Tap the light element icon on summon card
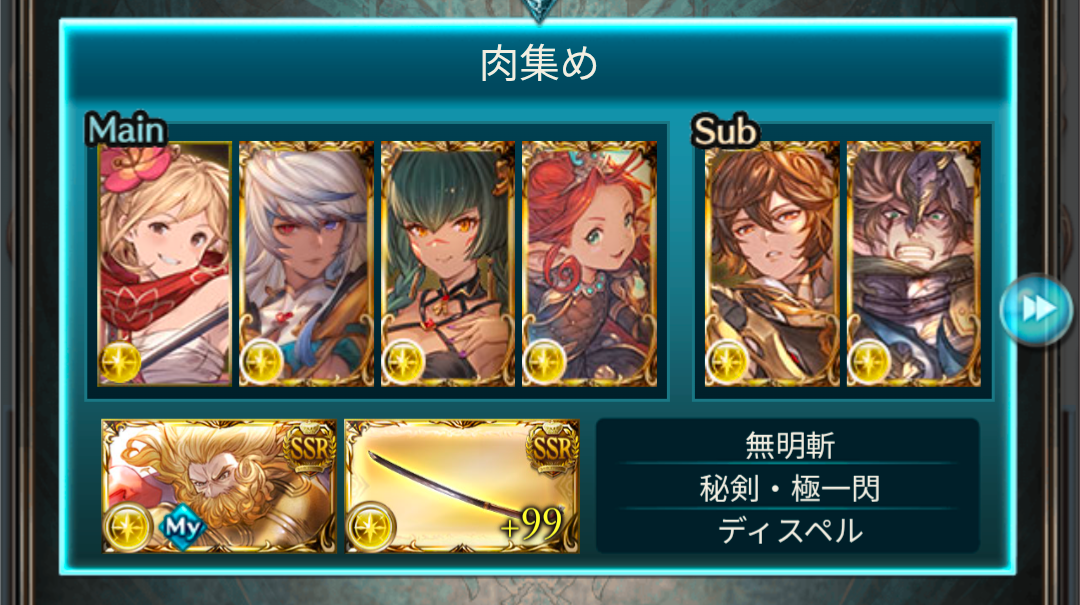The height and width of the screenshot is (605, 1080). (x=127, y=527)
